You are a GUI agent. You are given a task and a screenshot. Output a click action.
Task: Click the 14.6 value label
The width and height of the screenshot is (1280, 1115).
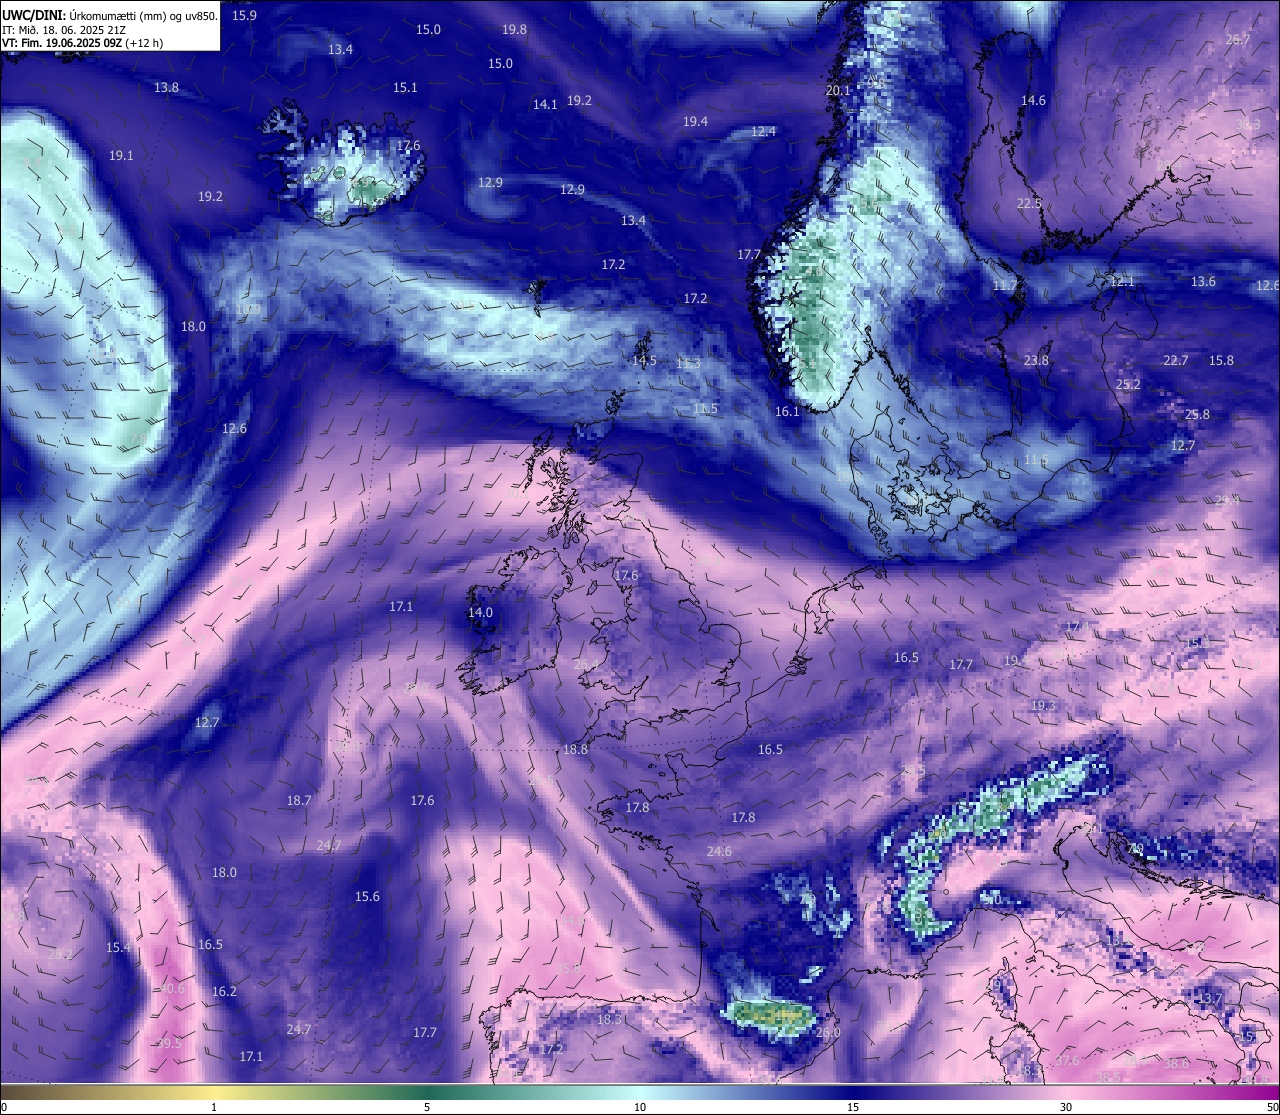(x=1033, y=101)
